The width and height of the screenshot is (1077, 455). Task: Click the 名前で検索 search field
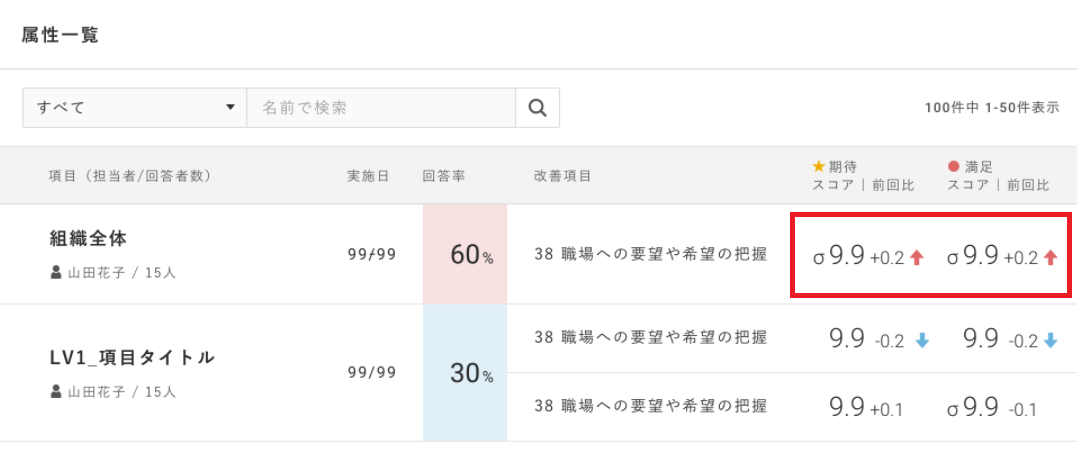[381, 108]
